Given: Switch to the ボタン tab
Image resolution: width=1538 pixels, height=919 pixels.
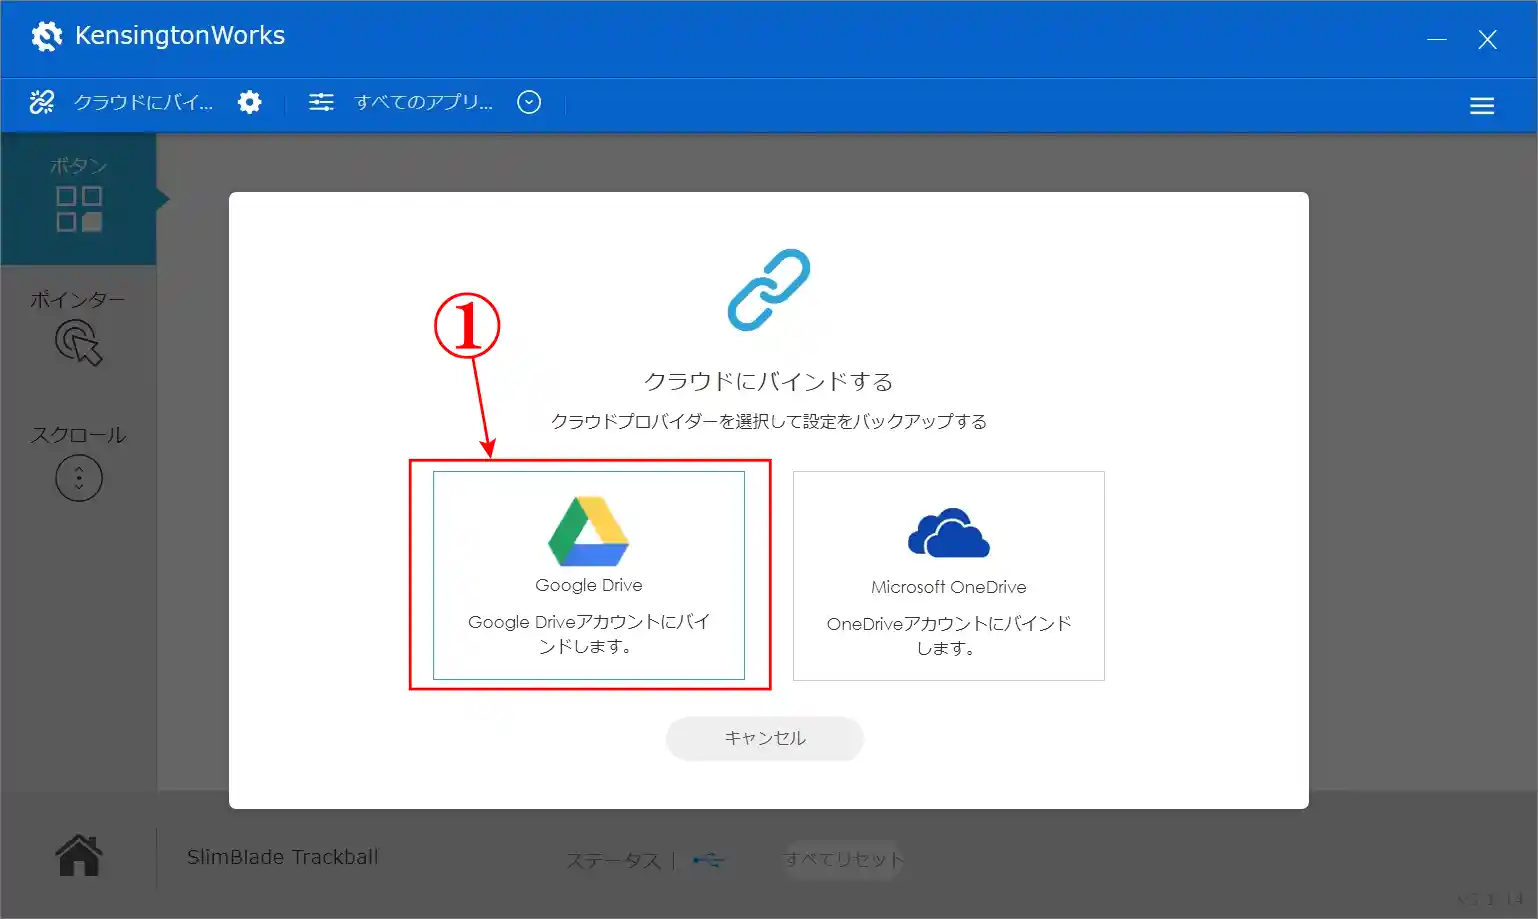Looking at the screenshot, I should click(x=79, y=198).
